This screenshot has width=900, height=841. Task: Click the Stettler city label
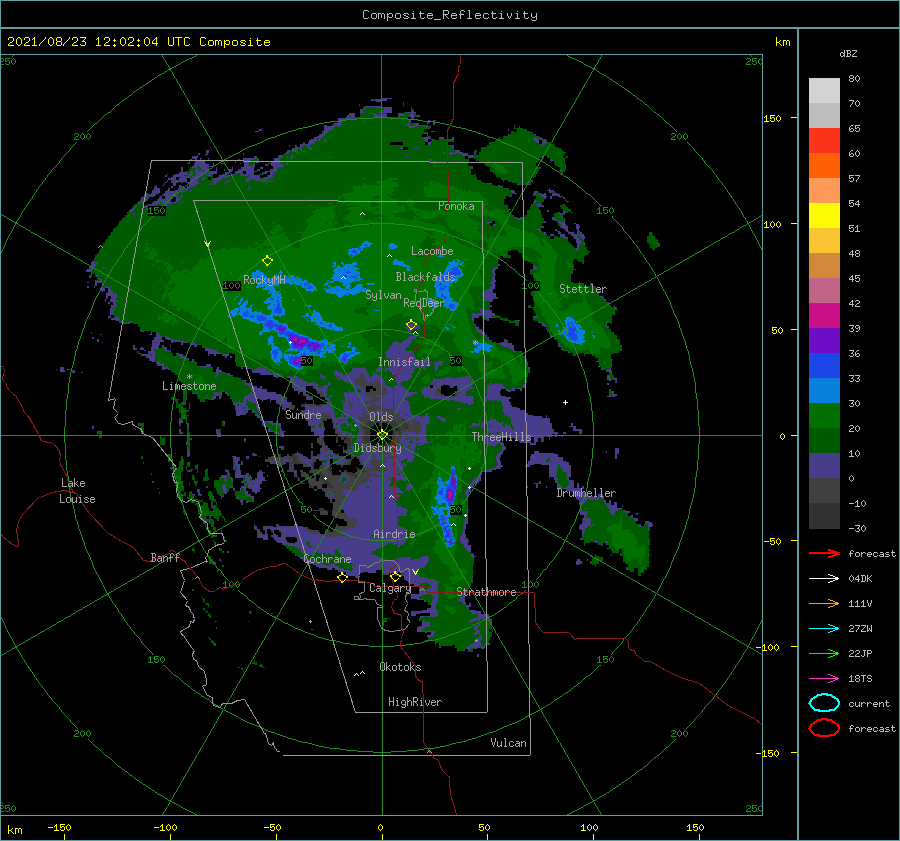[583, 289]
